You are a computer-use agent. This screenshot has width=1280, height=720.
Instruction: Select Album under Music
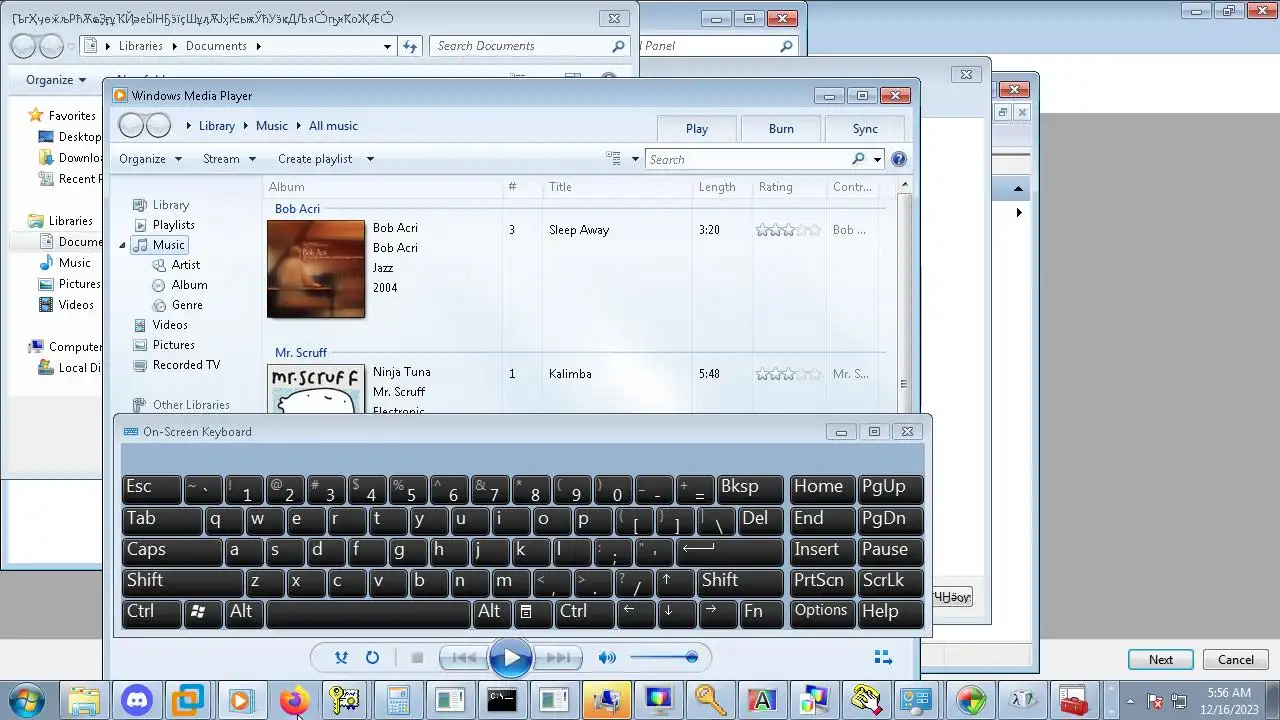189,285
